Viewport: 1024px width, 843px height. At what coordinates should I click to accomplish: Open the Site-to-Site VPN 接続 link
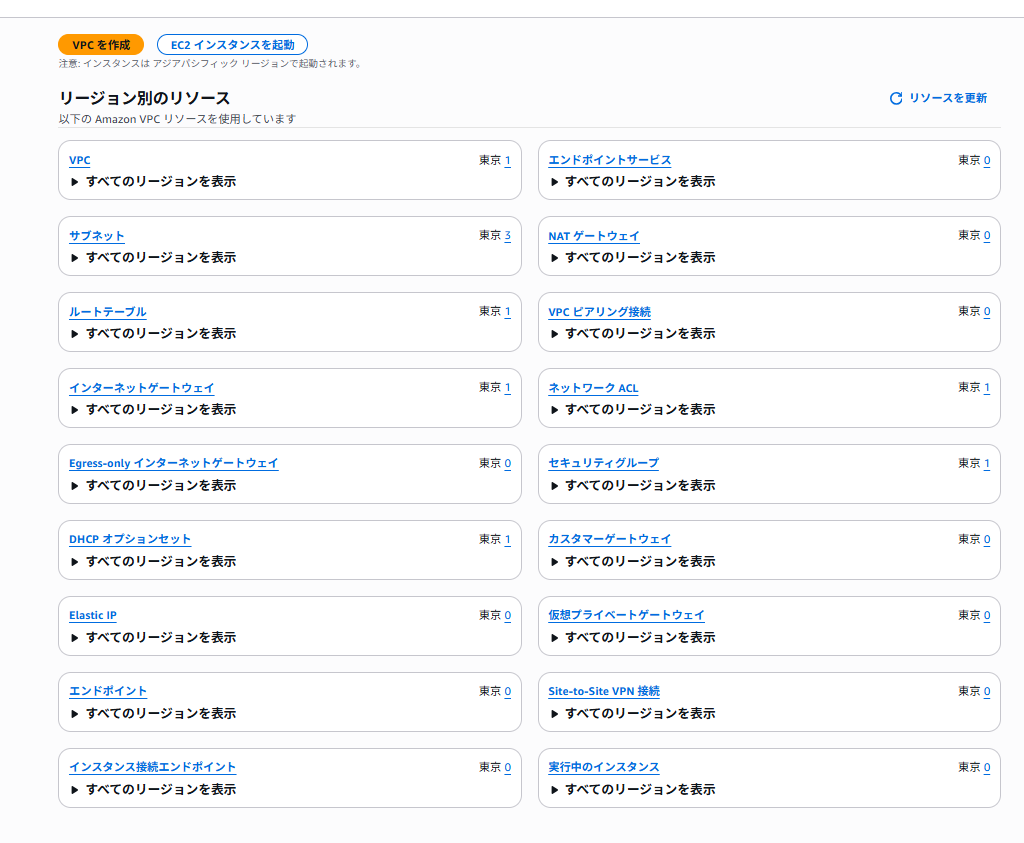pos(603,692)
